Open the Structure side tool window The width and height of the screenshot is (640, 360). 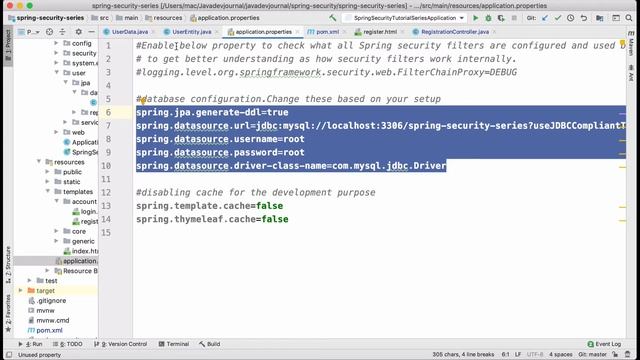coord(8,264)
